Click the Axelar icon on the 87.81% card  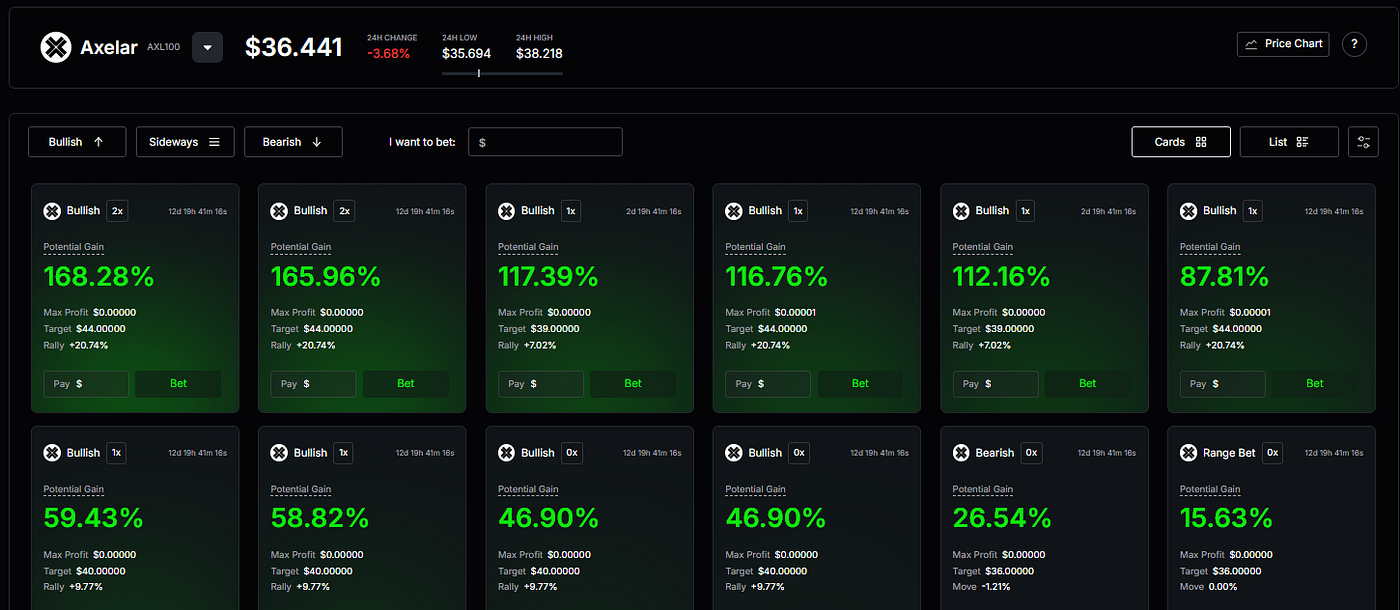(1188, 211)
